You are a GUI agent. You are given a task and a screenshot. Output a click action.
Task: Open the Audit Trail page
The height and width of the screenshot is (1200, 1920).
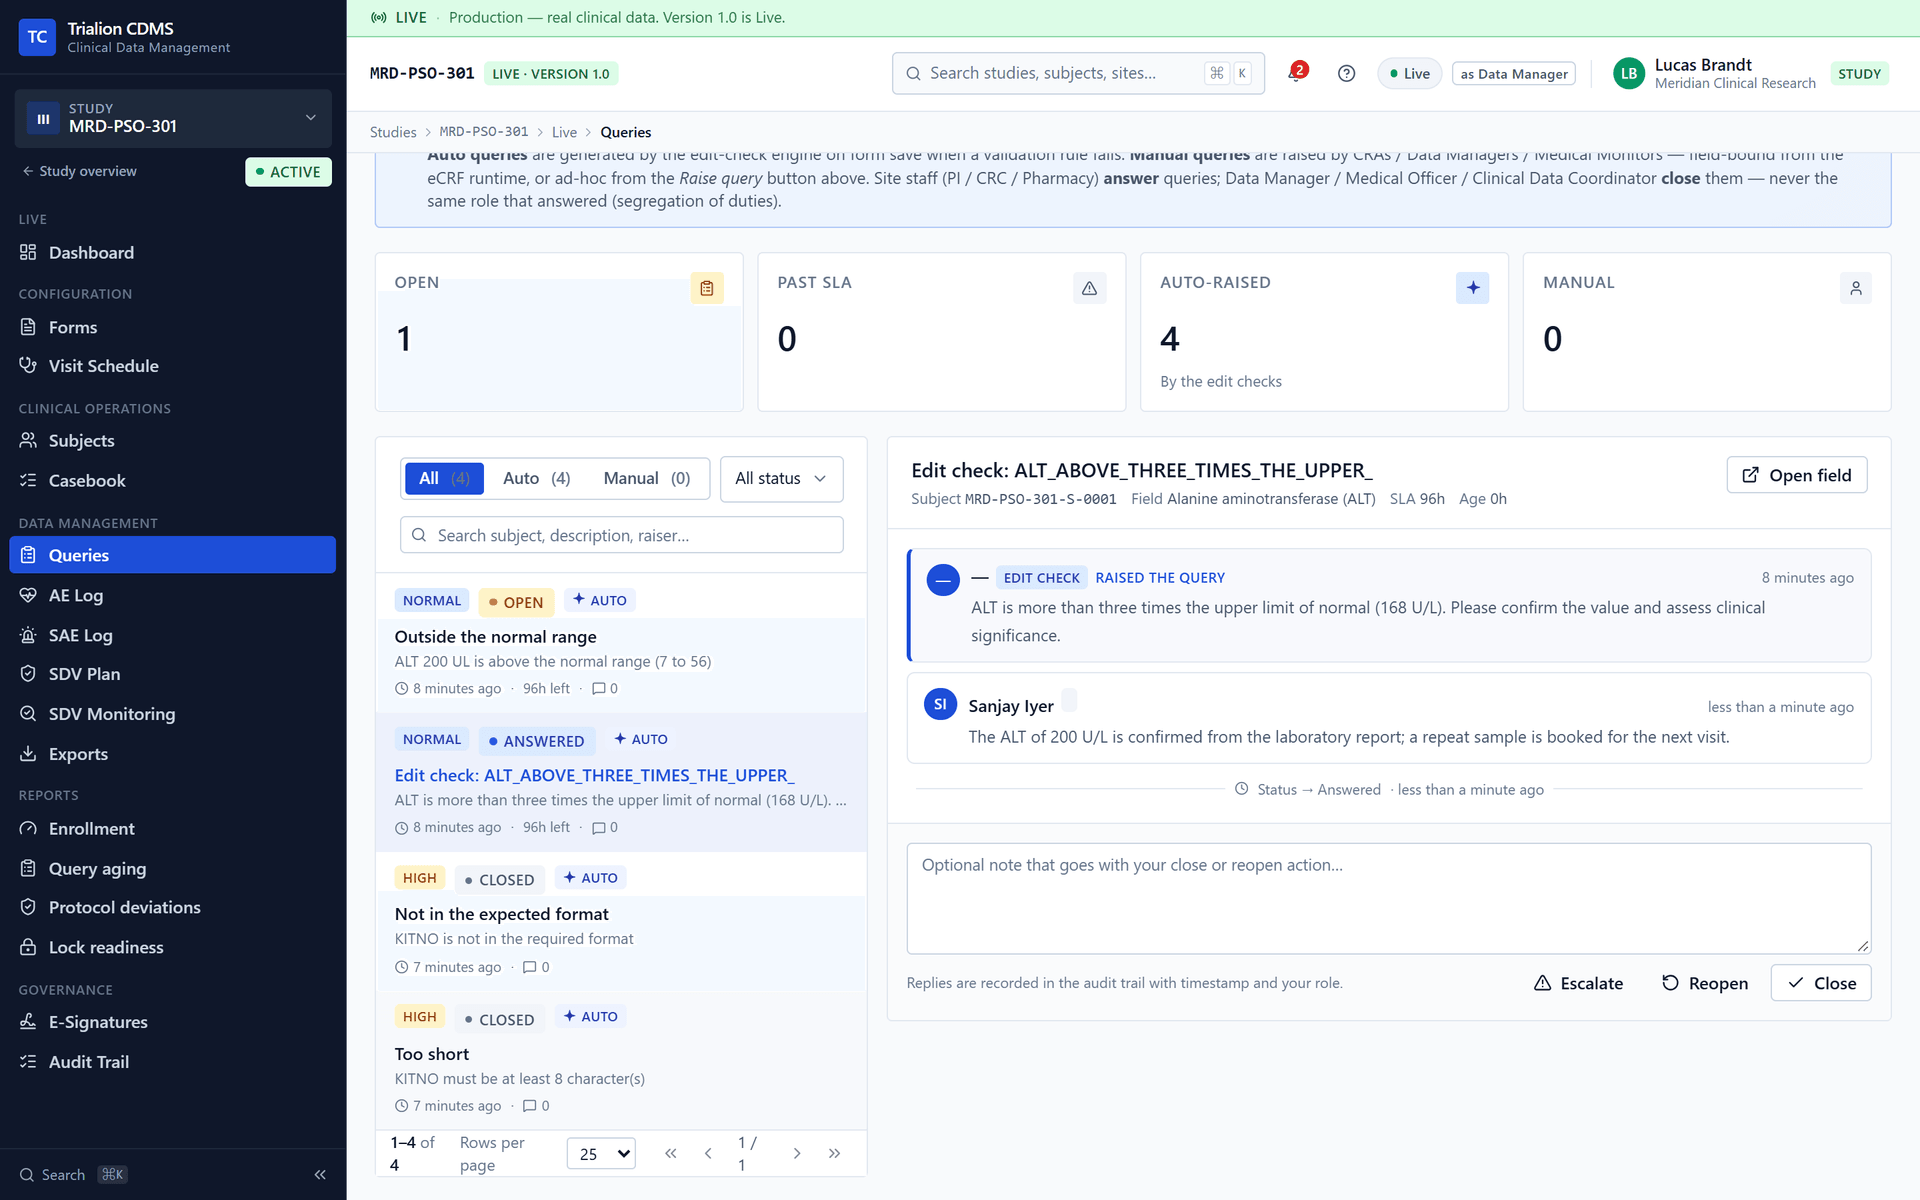click(x=172, y=1062)
